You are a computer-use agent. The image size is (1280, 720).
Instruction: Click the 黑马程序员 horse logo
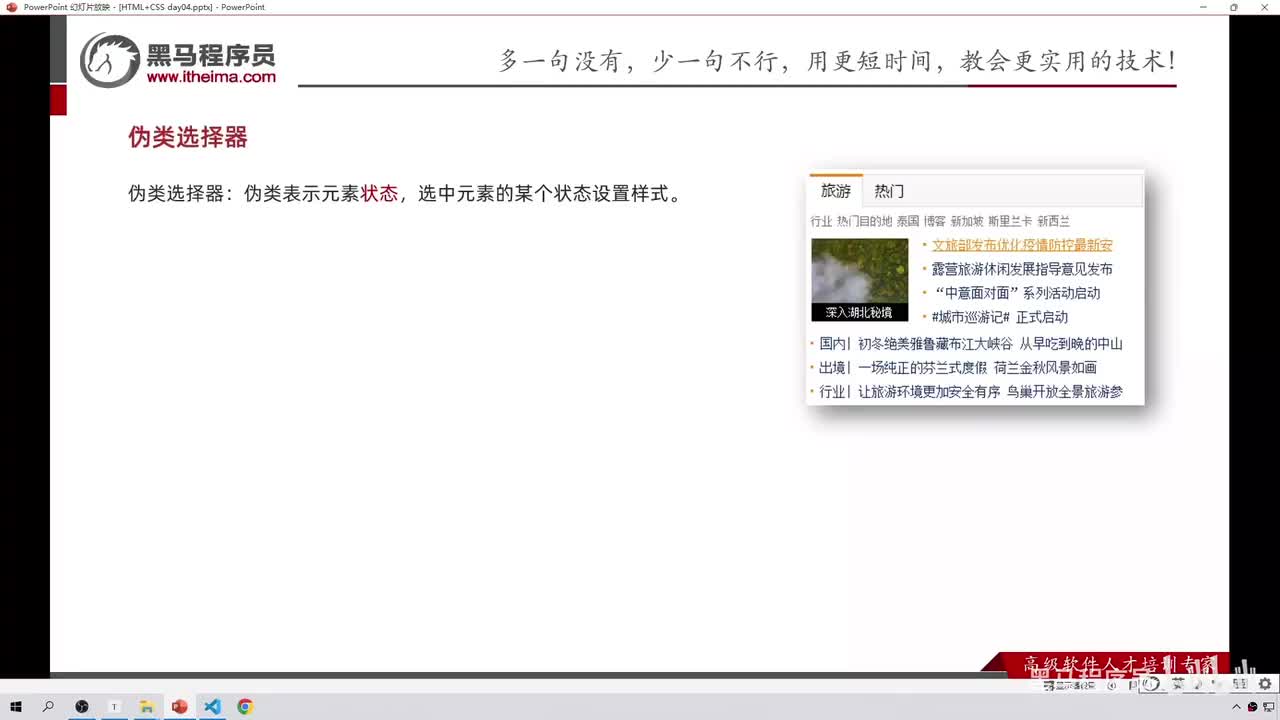(109, 60)
